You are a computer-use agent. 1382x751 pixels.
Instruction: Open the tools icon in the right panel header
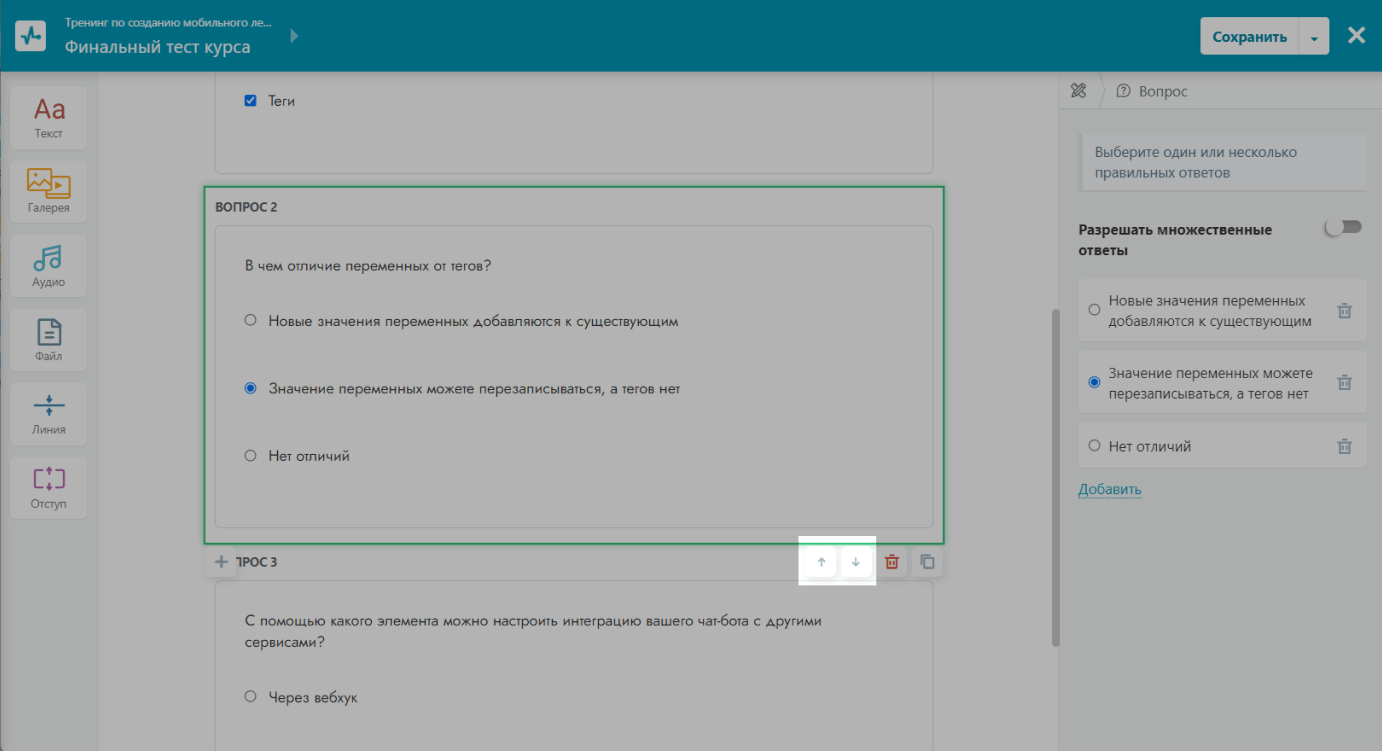(x=1078, y=91)
